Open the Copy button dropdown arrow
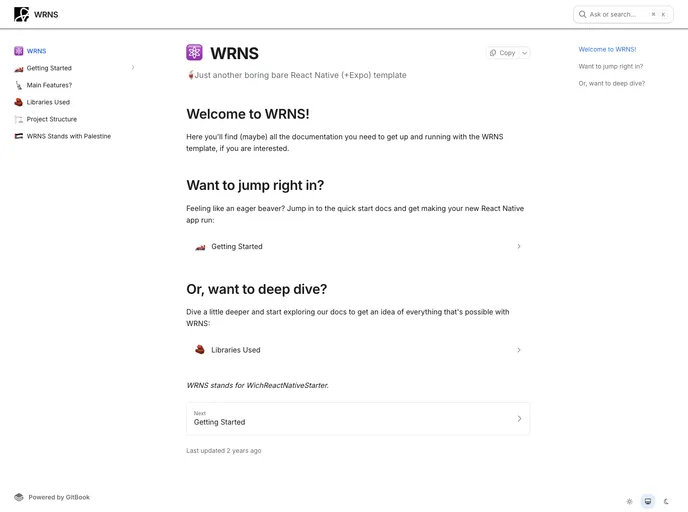This screenshot has width=688, height=512. pos(524,53)
